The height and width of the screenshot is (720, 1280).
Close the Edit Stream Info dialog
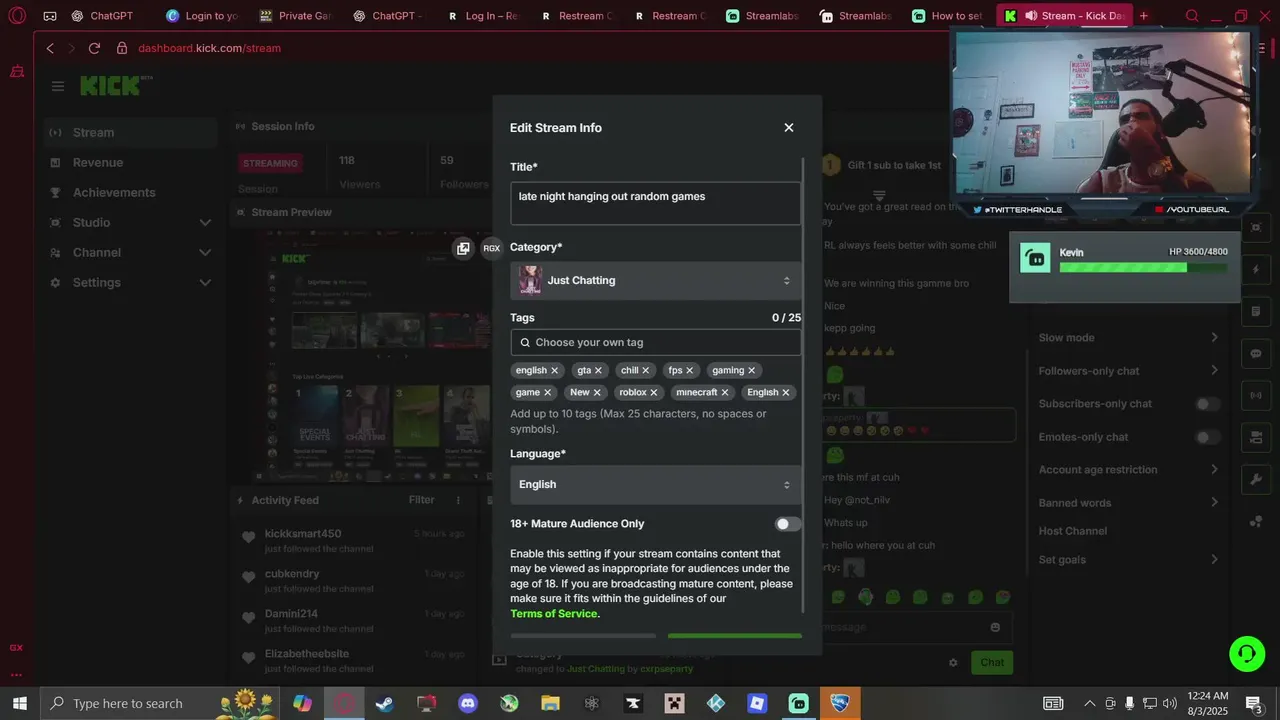click(x=789, y=128)
